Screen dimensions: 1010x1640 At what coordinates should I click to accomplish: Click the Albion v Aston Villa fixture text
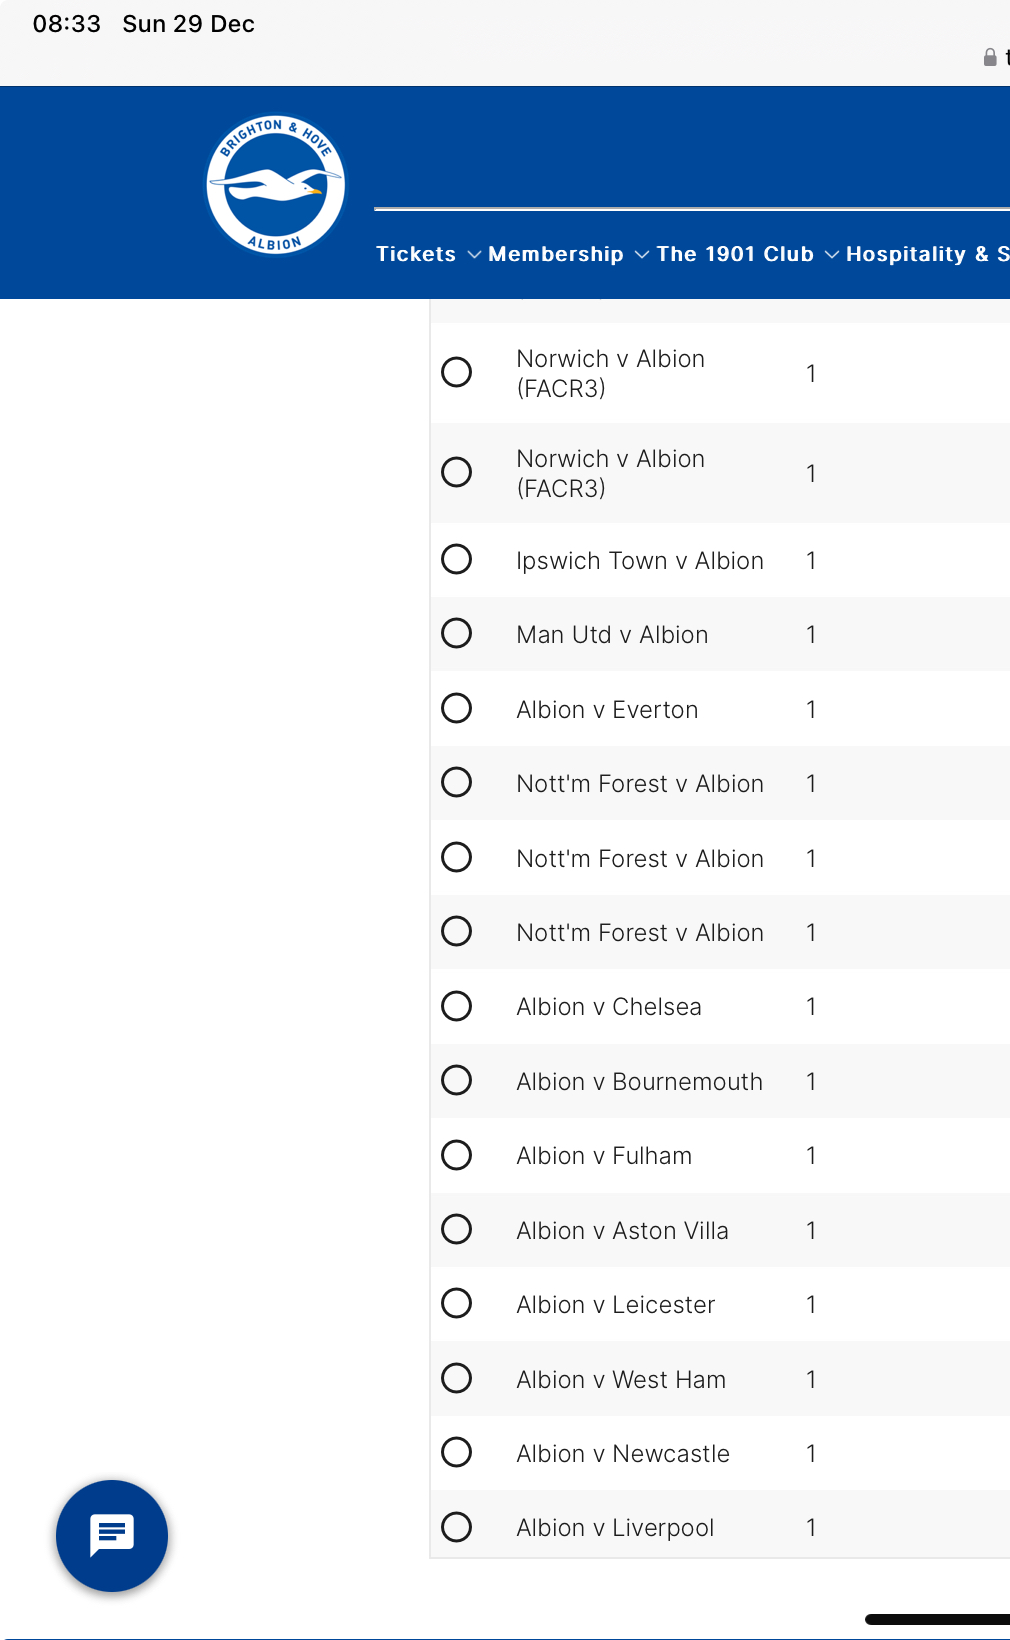pyautogui.click(x=622, y=1230)
